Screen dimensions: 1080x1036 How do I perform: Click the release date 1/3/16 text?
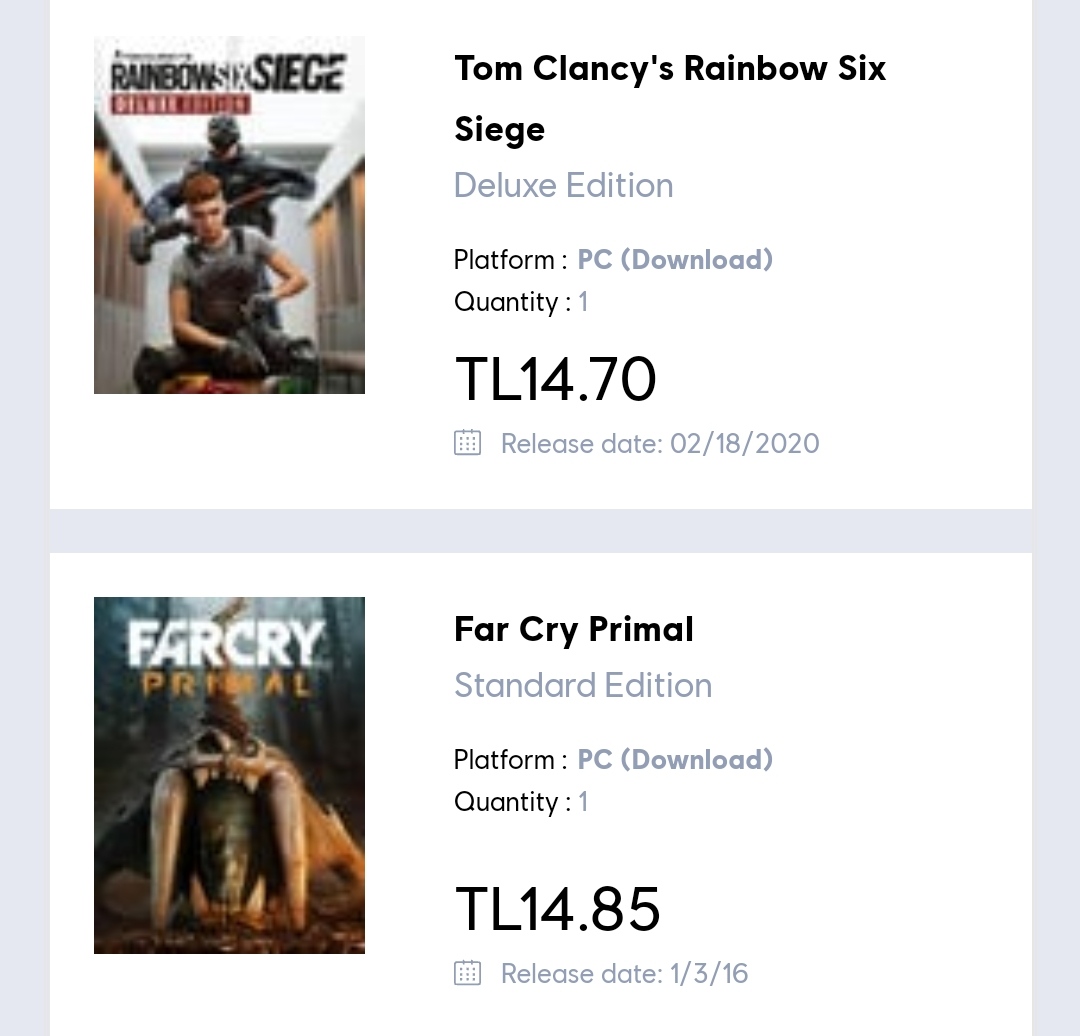pyautogui.click(x=624, y=973)
